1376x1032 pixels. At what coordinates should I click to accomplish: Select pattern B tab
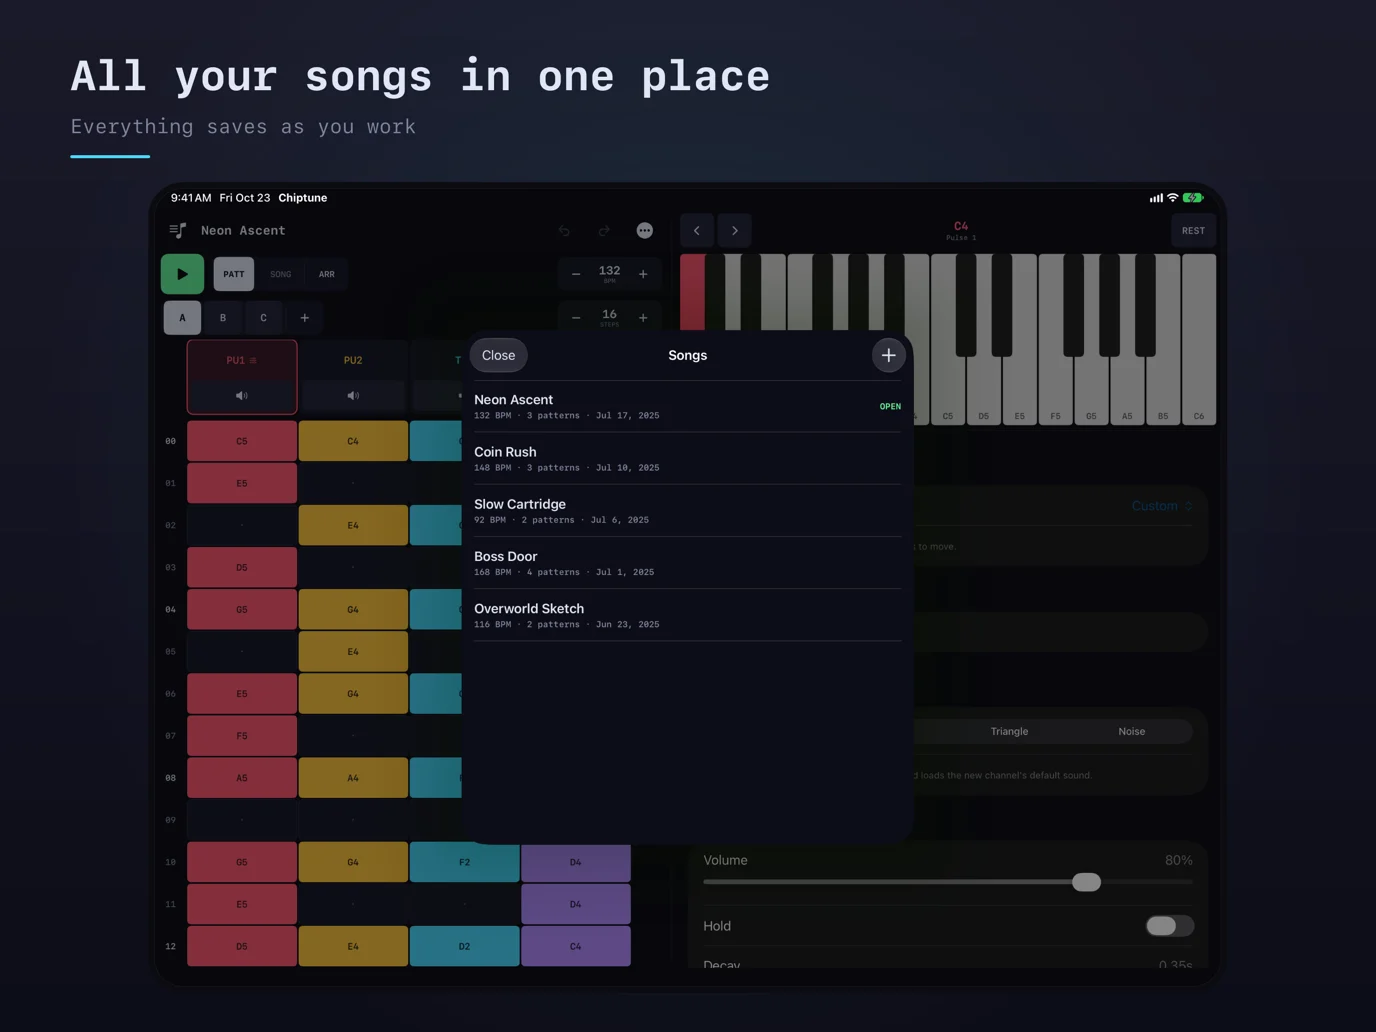point(223,318)
